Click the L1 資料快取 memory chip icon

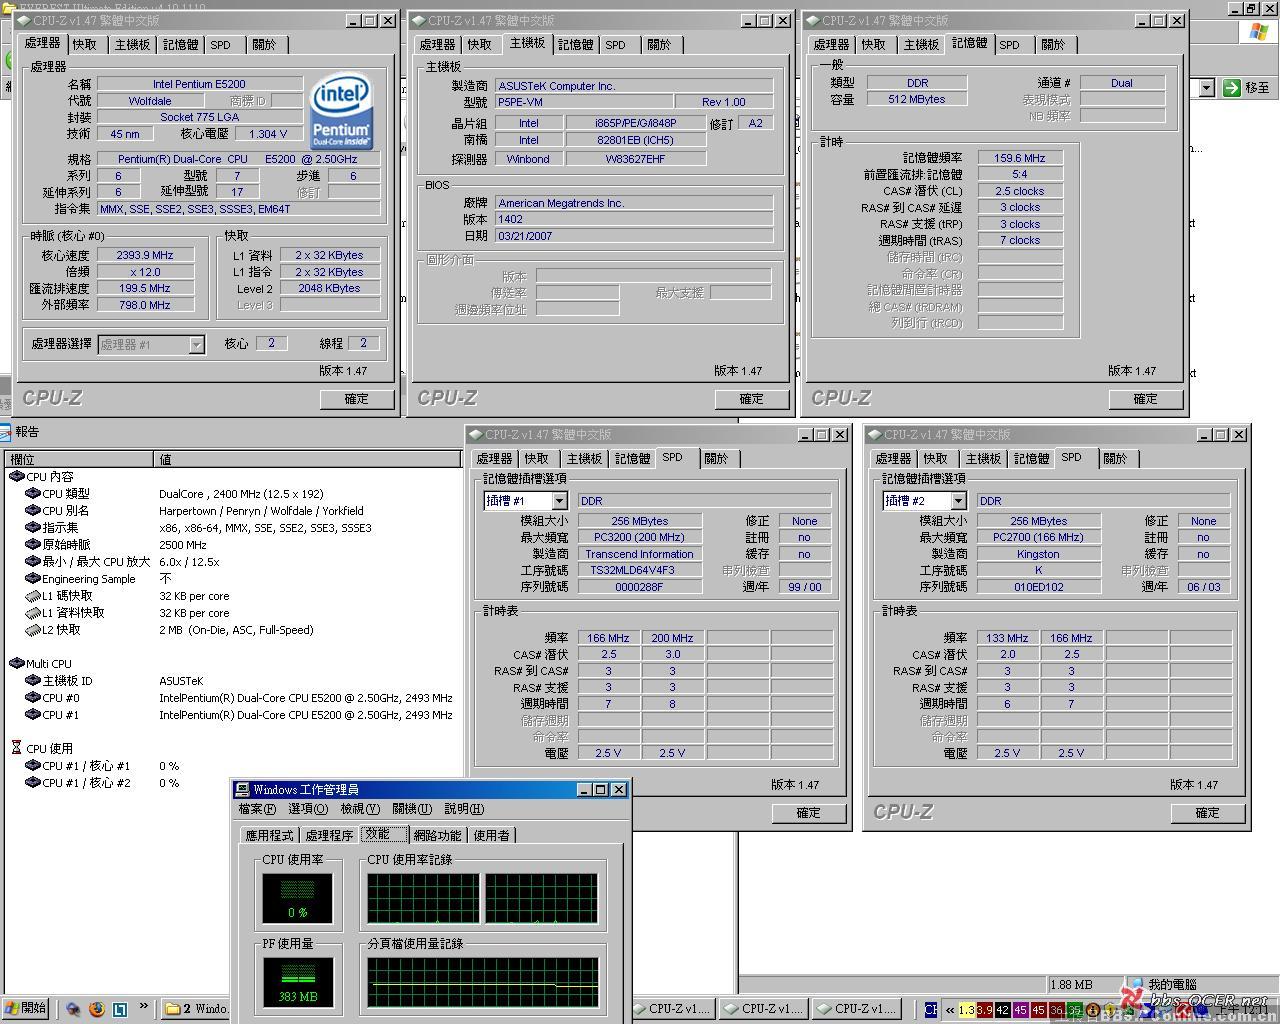[x=34, y=613]
